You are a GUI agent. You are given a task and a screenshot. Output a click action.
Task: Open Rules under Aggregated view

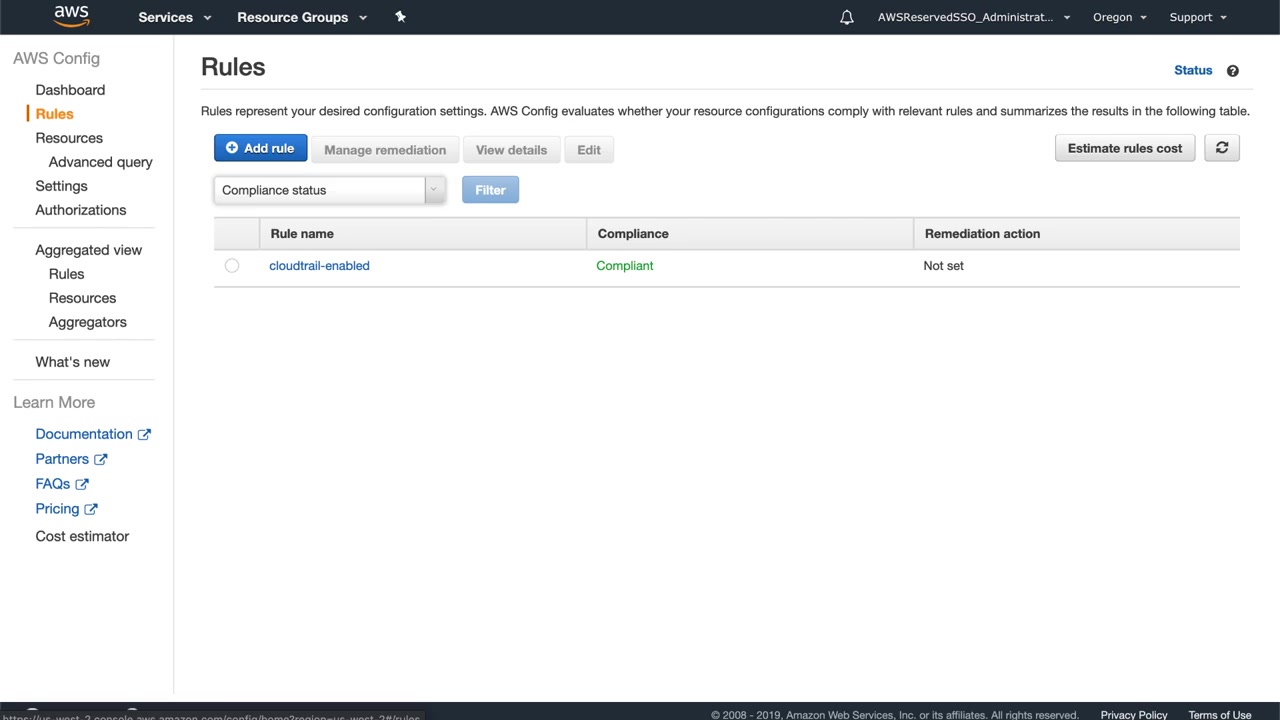[x=67, y=274]
